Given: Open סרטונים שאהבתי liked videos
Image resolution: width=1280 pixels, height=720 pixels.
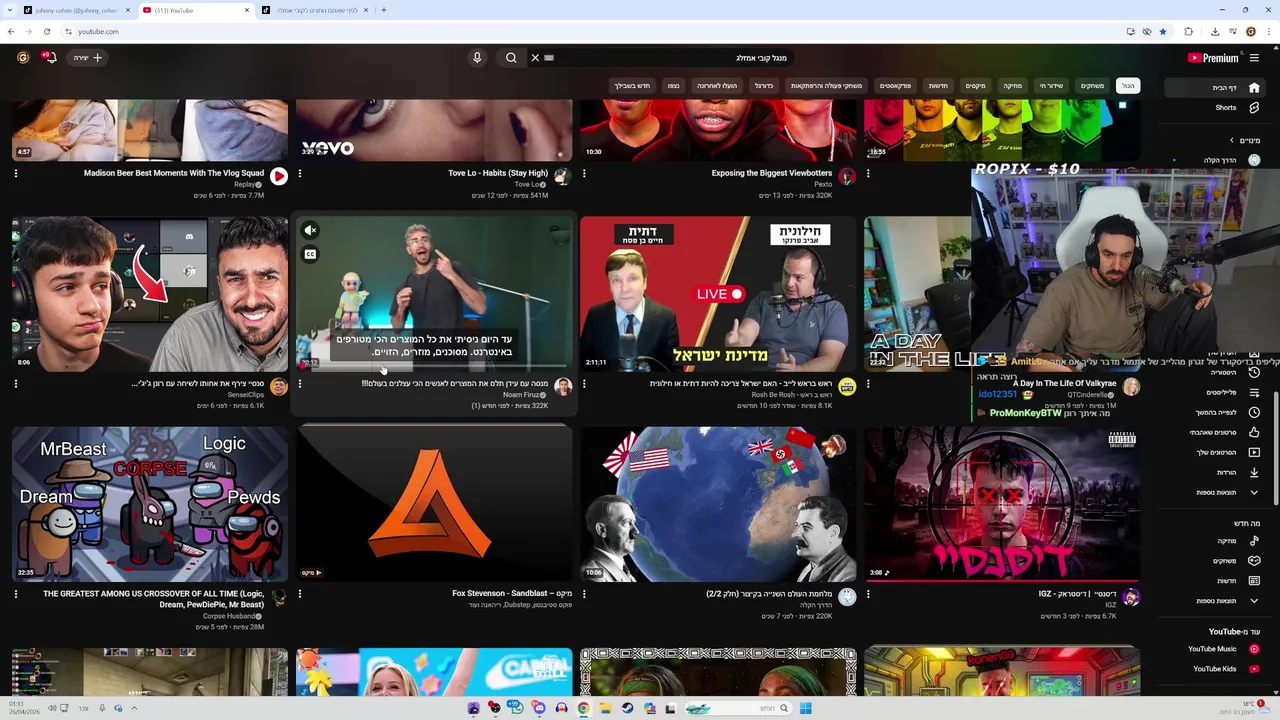Looking at the screenshot, I should 1216,432.
